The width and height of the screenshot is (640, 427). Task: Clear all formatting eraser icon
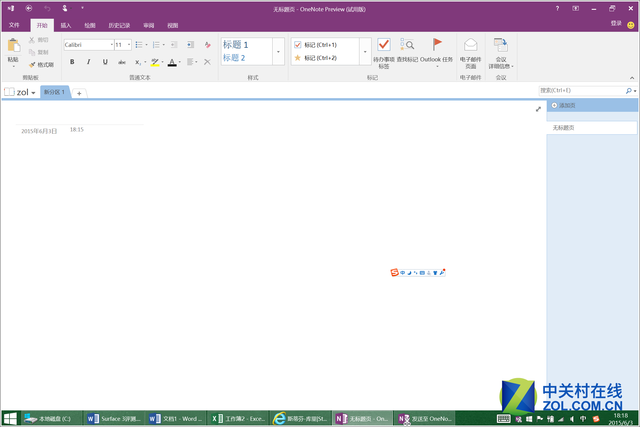(x=207, y=44)
